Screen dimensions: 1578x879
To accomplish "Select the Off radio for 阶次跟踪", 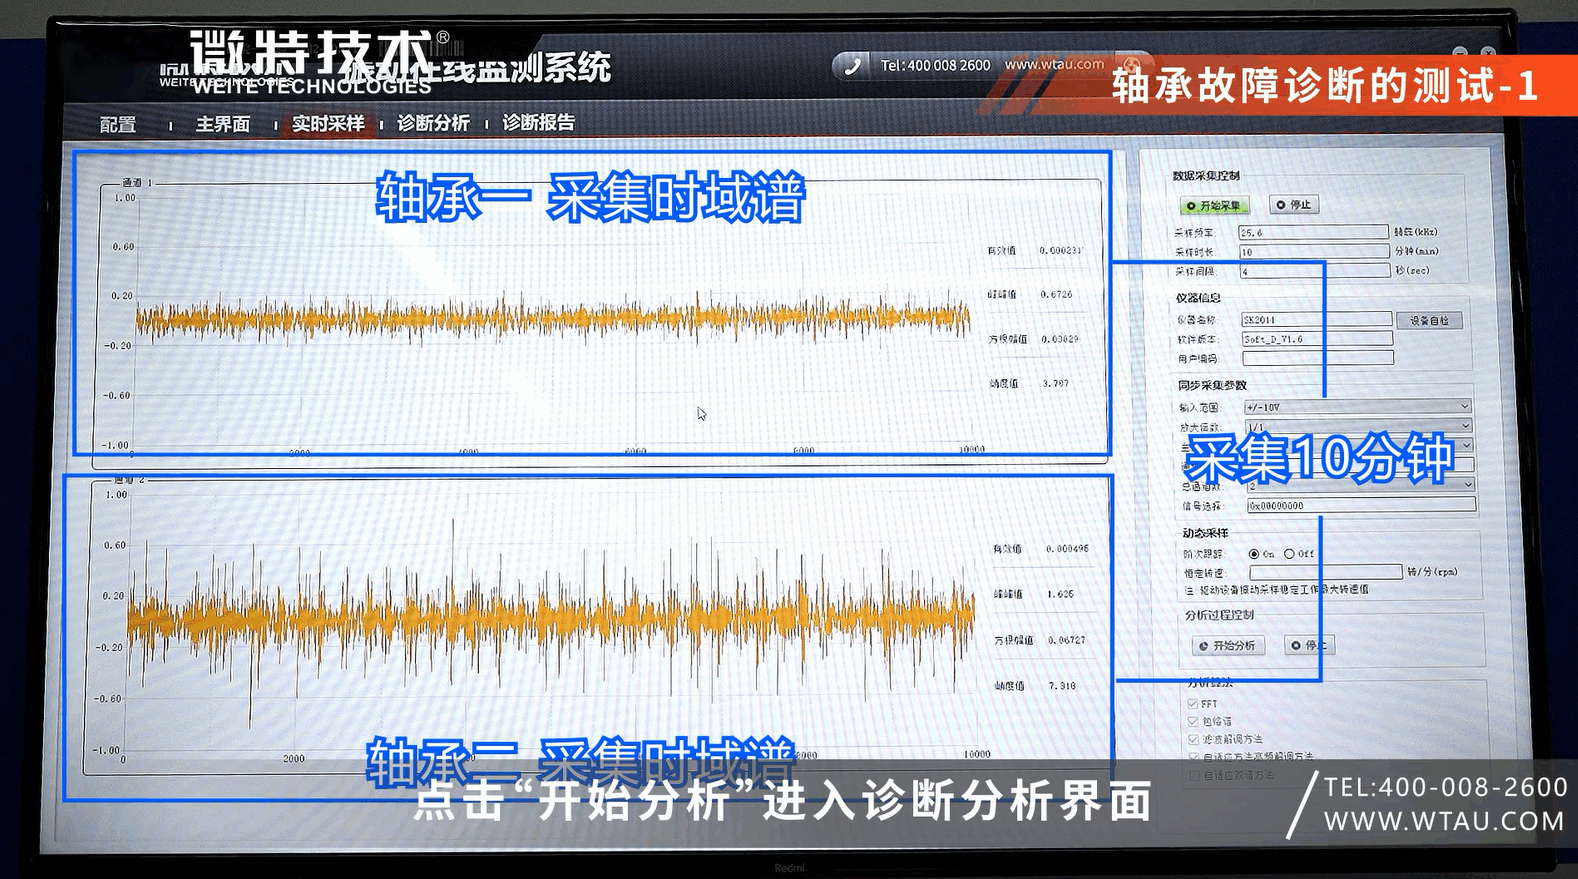I will (x=1290, y=554).
